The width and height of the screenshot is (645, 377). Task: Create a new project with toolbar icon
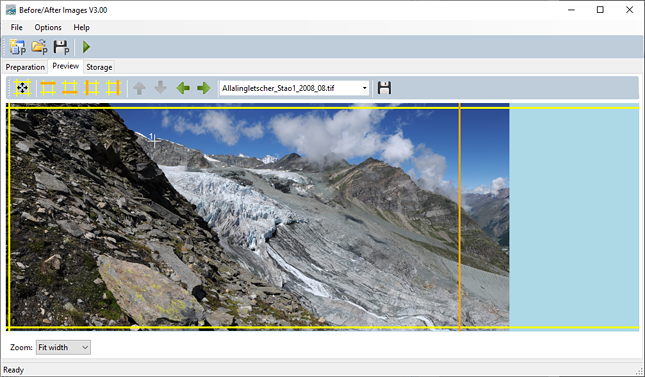(x=18, y=47)
